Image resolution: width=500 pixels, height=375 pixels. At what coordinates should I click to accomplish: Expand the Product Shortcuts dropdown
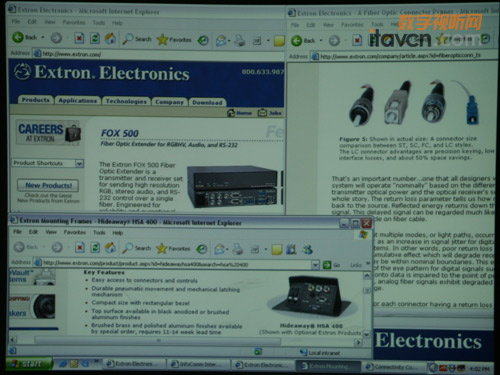79,163
